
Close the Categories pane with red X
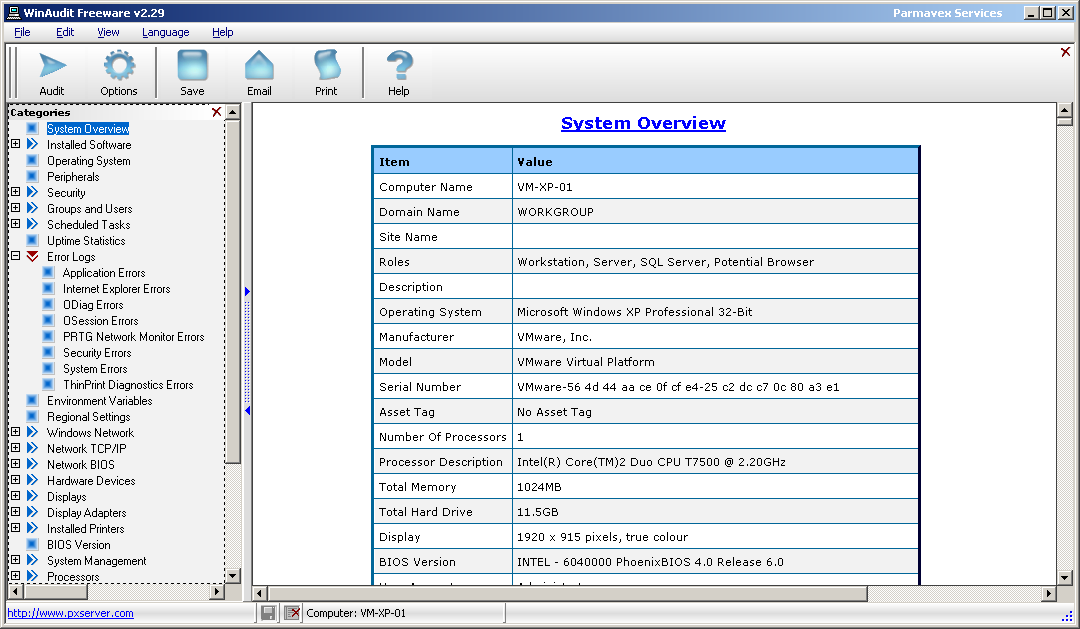(216, 112)
